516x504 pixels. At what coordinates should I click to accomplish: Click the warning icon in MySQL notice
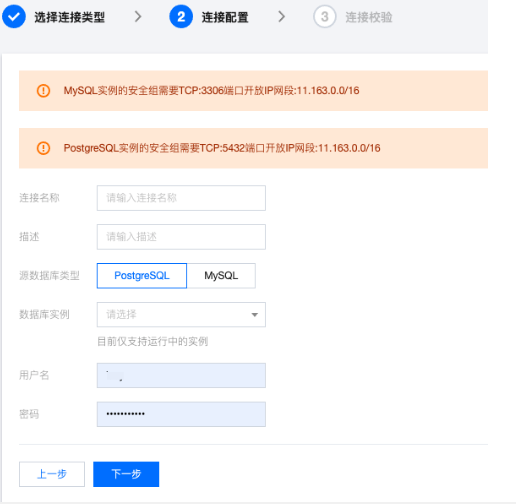click(43, 91)
